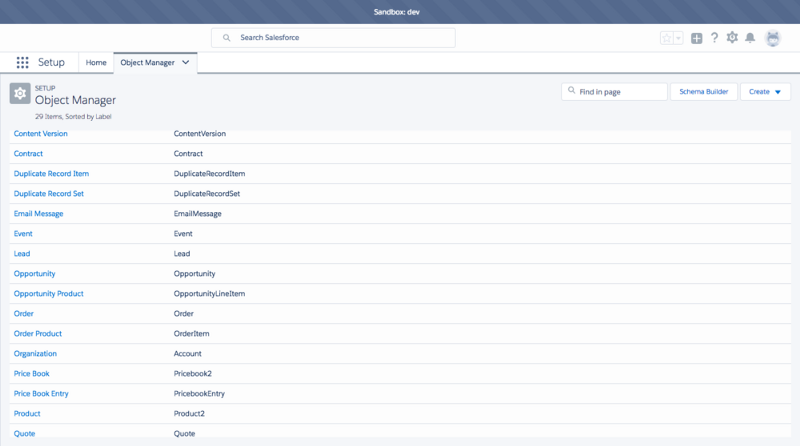Open the setup gear icon in header

point(732,38)
